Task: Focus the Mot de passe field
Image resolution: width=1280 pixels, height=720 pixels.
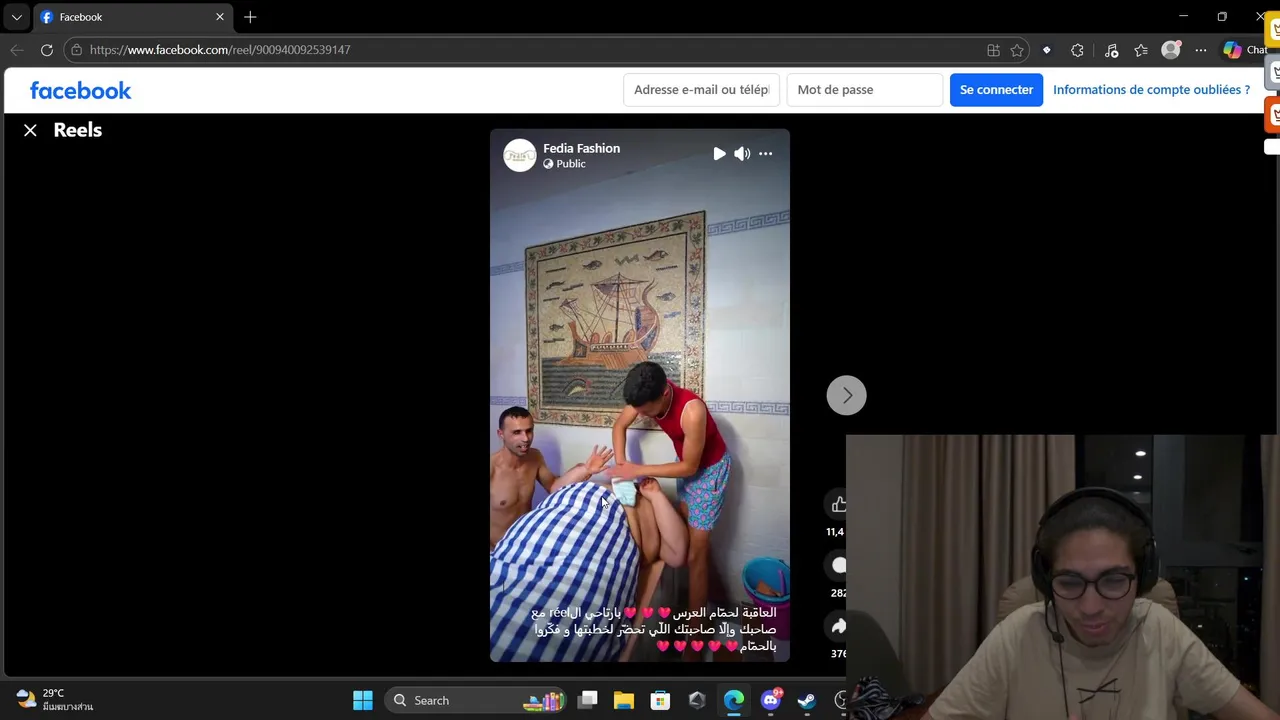Action: click(865, 90)
